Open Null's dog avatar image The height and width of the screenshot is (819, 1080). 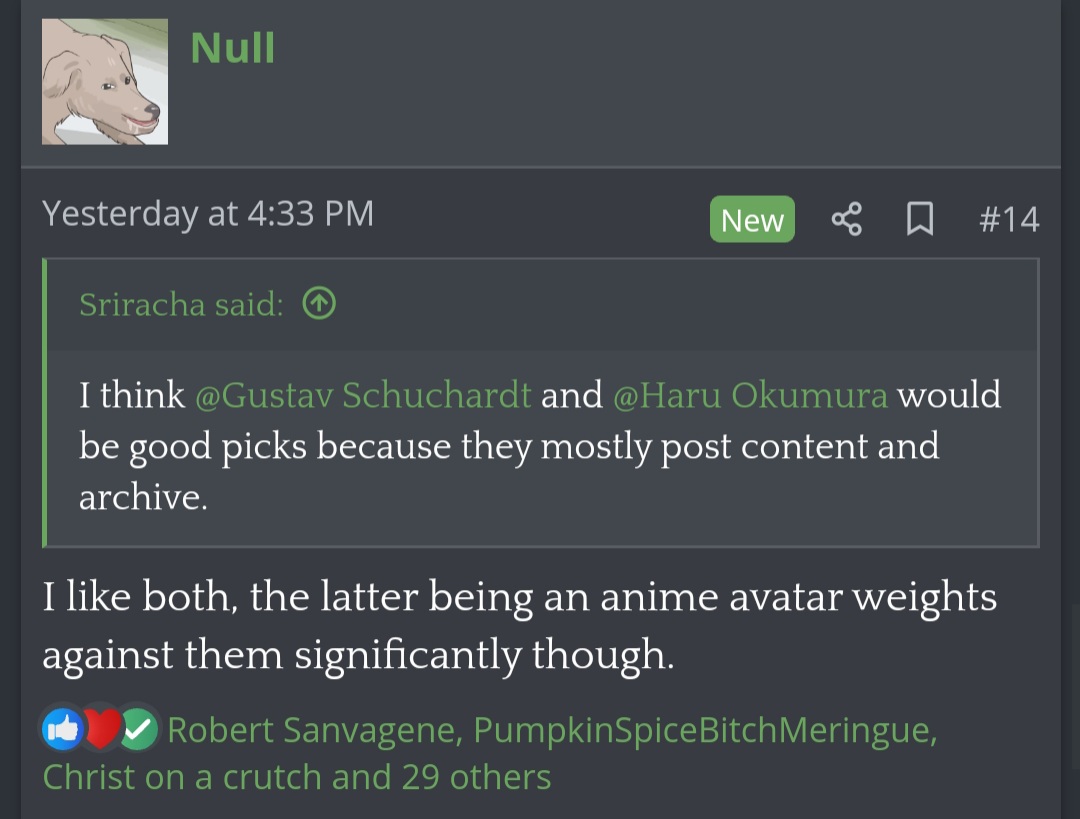[105, 81]
